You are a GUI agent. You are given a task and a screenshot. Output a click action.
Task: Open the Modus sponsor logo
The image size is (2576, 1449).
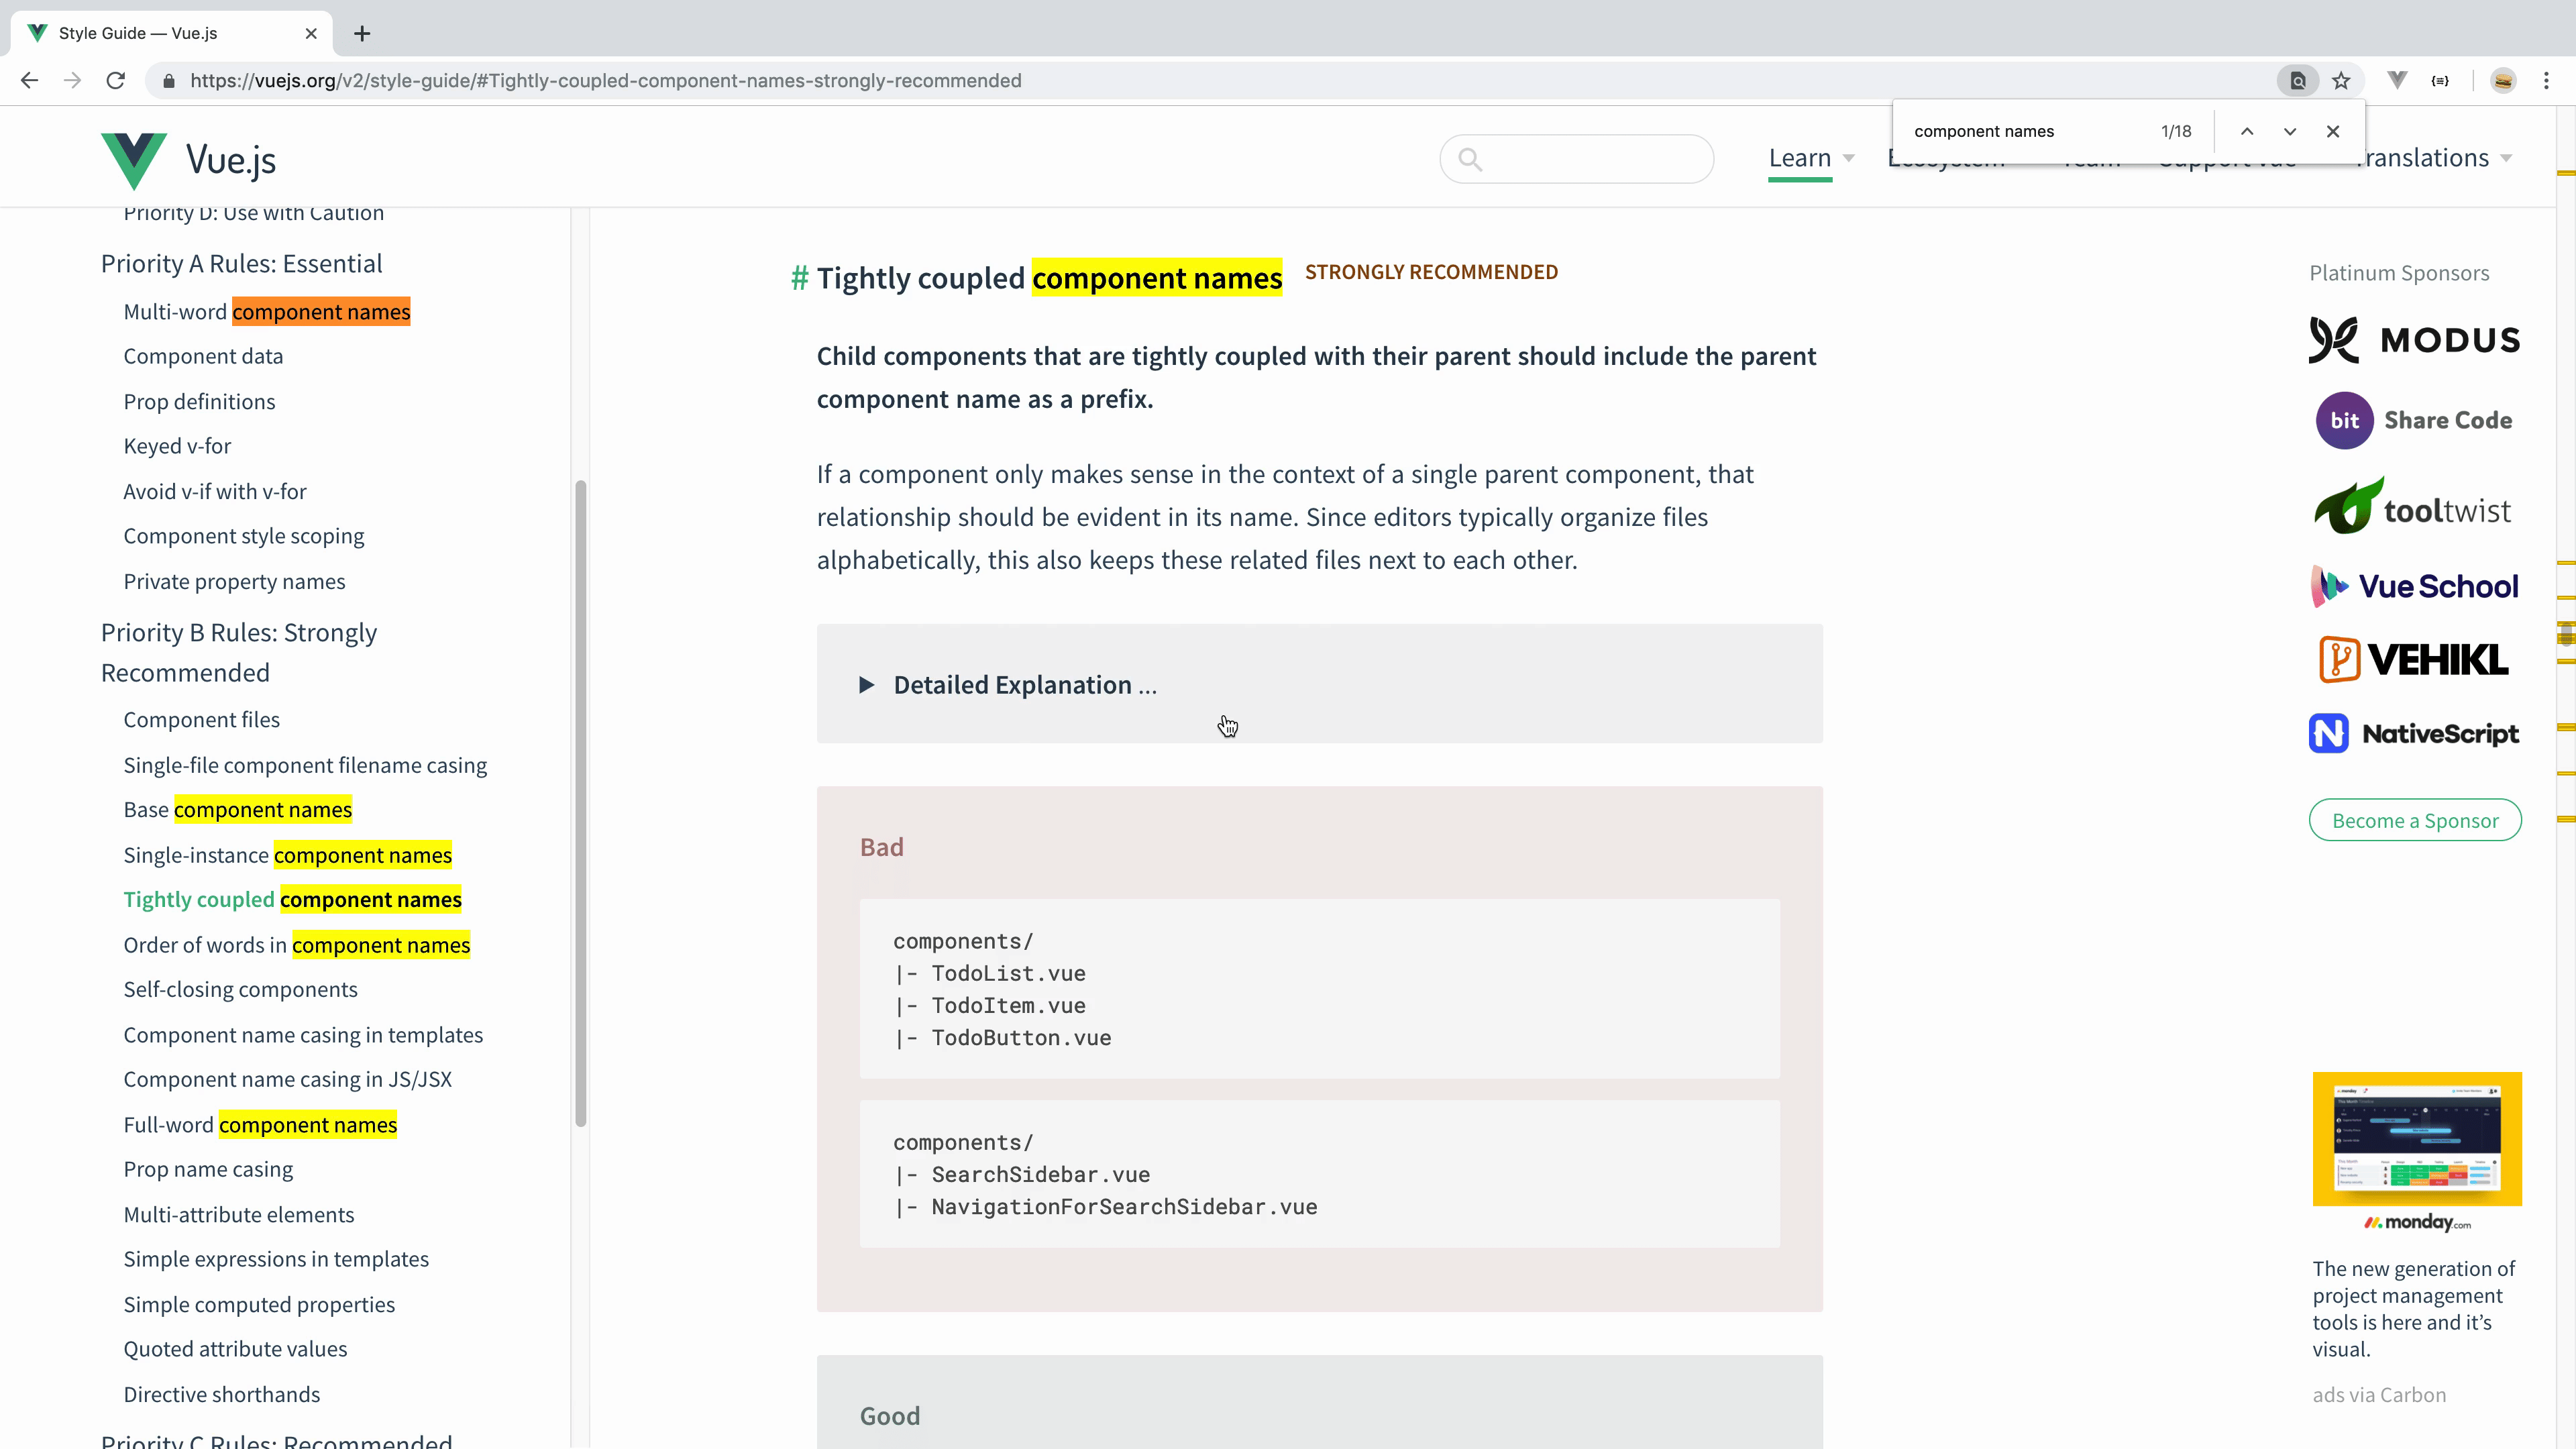click(x=2415, y=340)
